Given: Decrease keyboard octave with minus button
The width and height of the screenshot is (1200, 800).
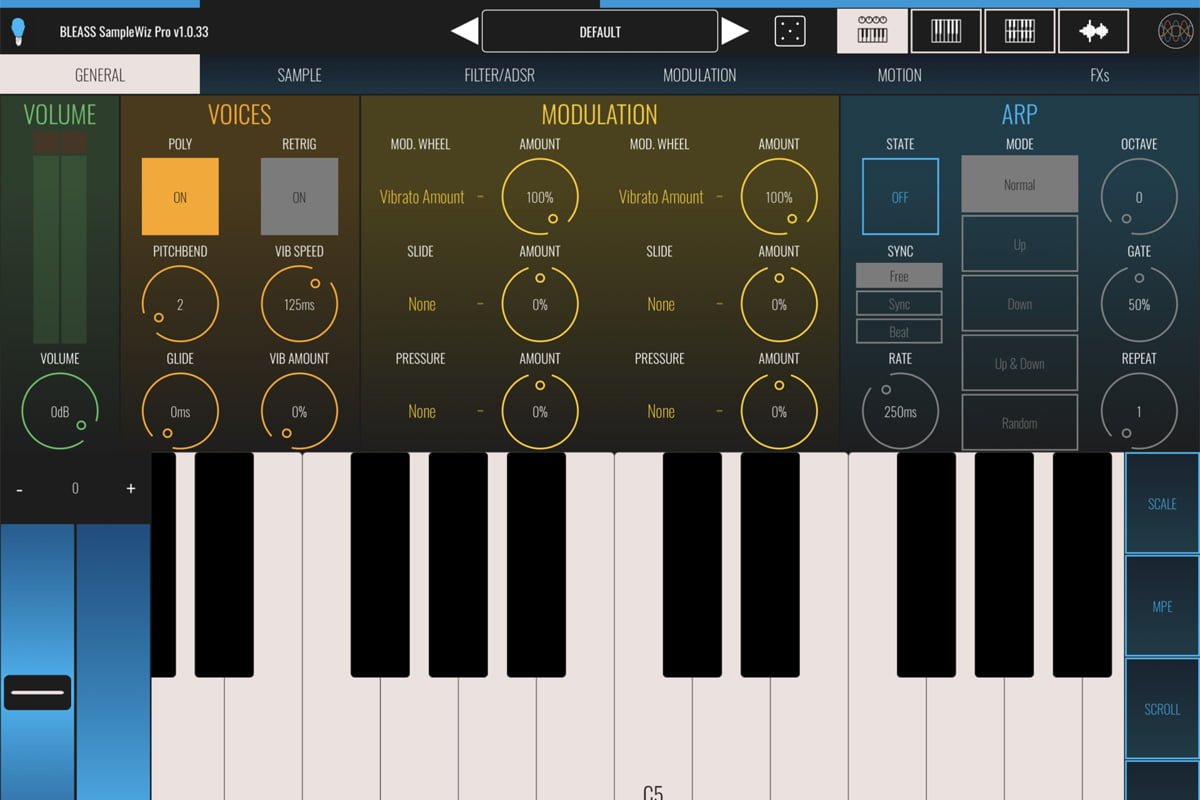Looking at the screenshot, I should click(19, 488).
